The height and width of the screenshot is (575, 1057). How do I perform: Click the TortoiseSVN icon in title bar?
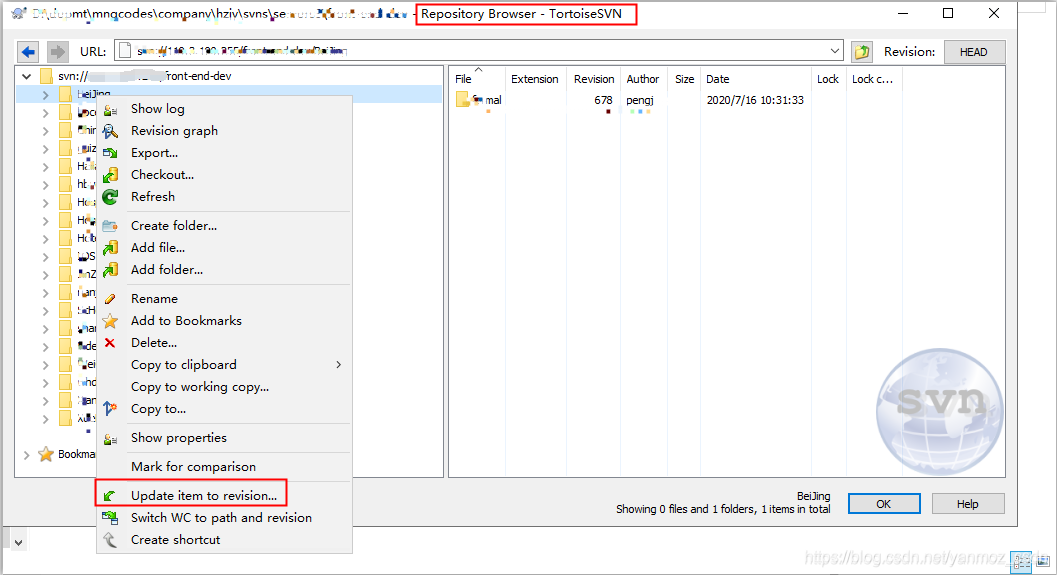pos(18,13)
